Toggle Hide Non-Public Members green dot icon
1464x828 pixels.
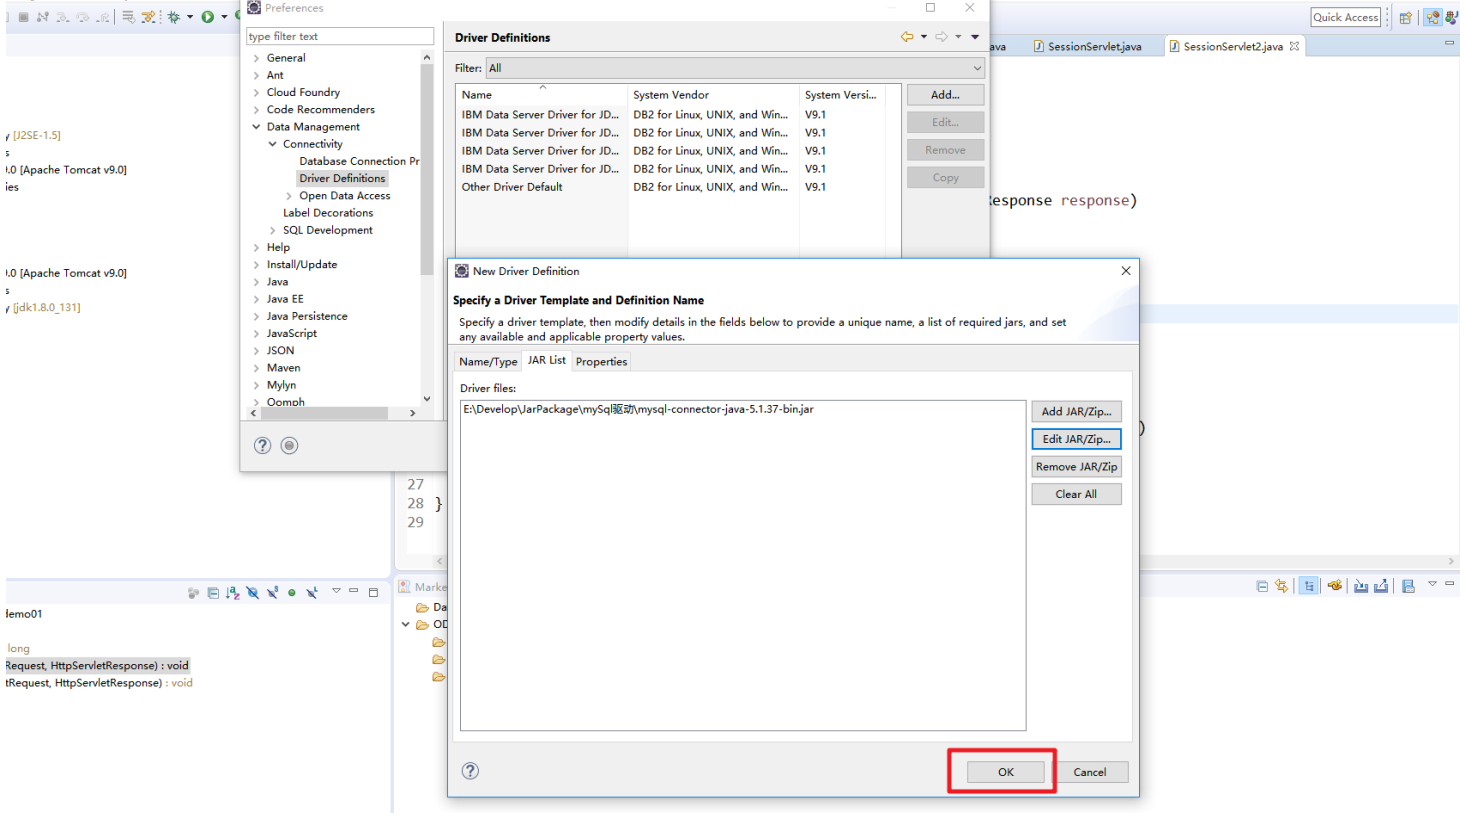point(292,593)
